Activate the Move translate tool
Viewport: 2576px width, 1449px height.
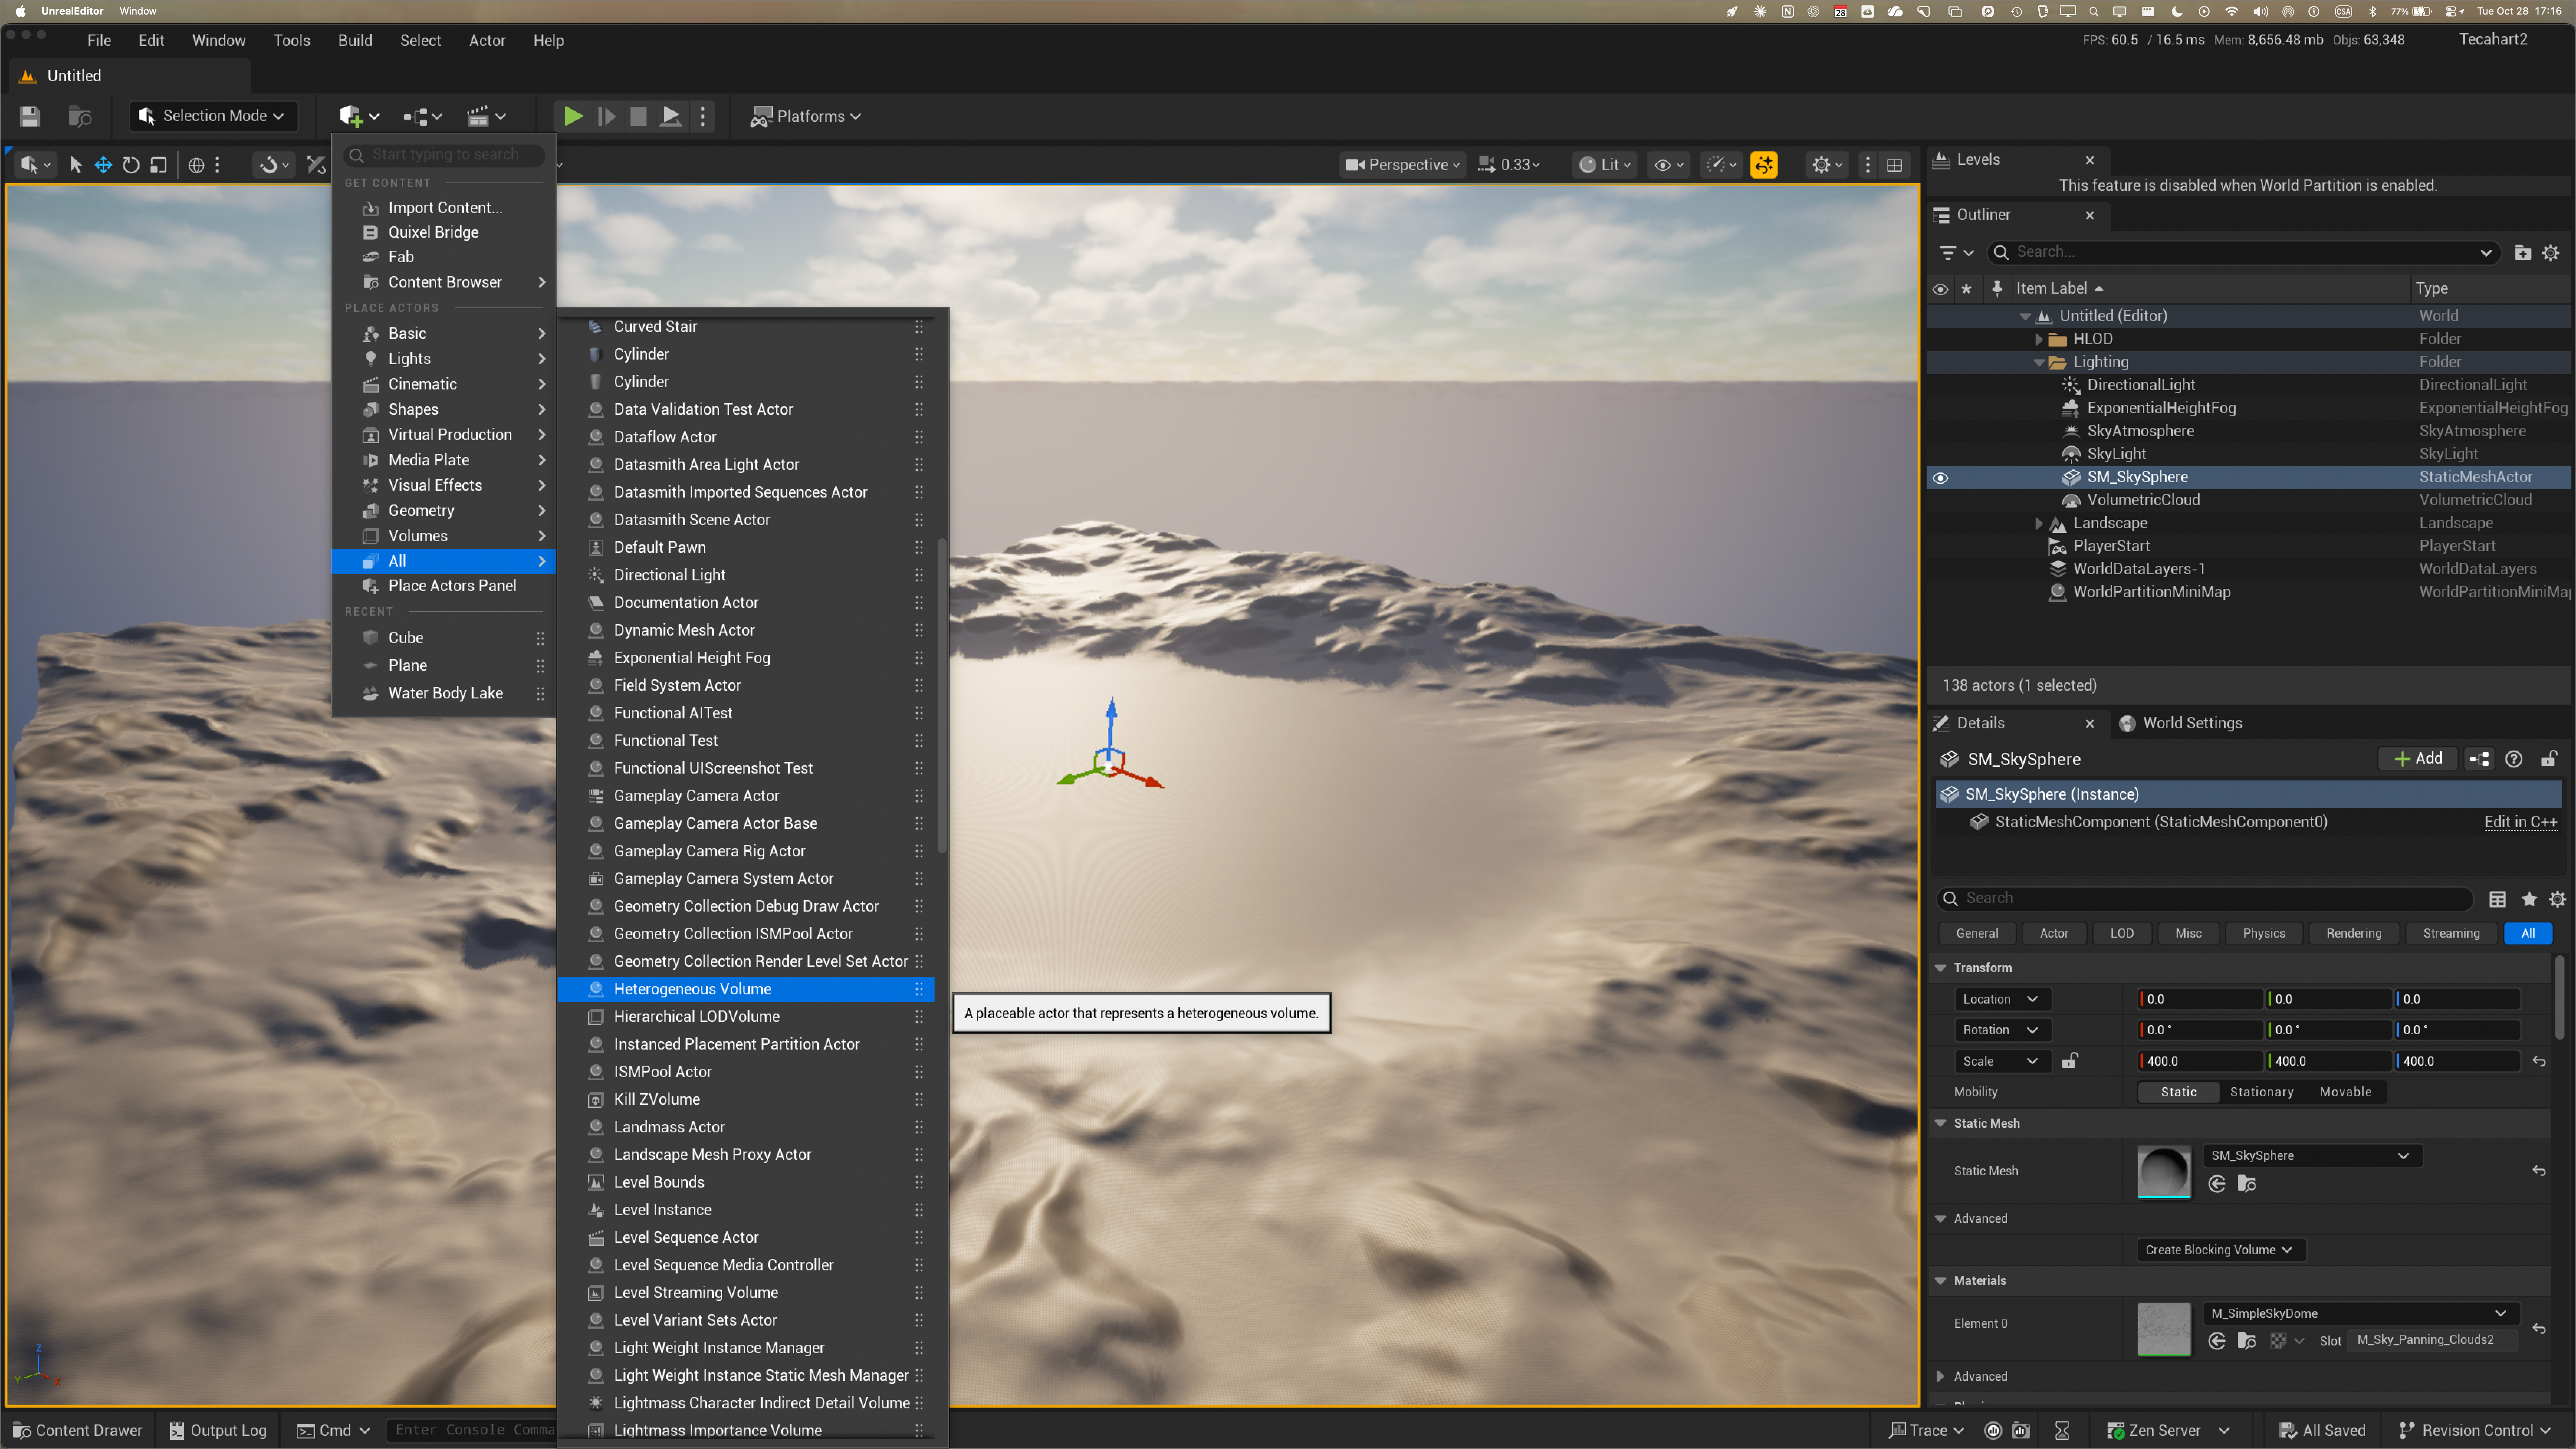coord(103,165)
